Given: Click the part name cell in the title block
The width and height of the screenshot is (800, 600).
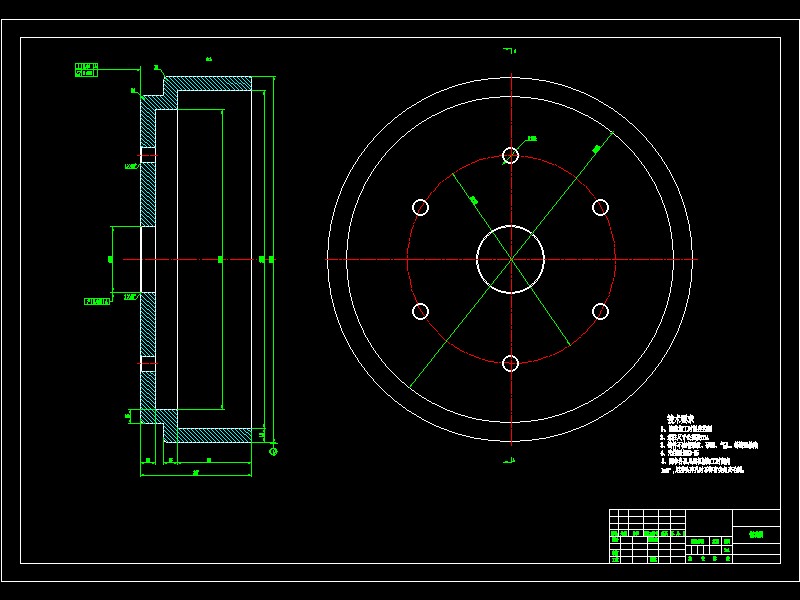Looking at the screenshot, I should click(x=756, y=535).
